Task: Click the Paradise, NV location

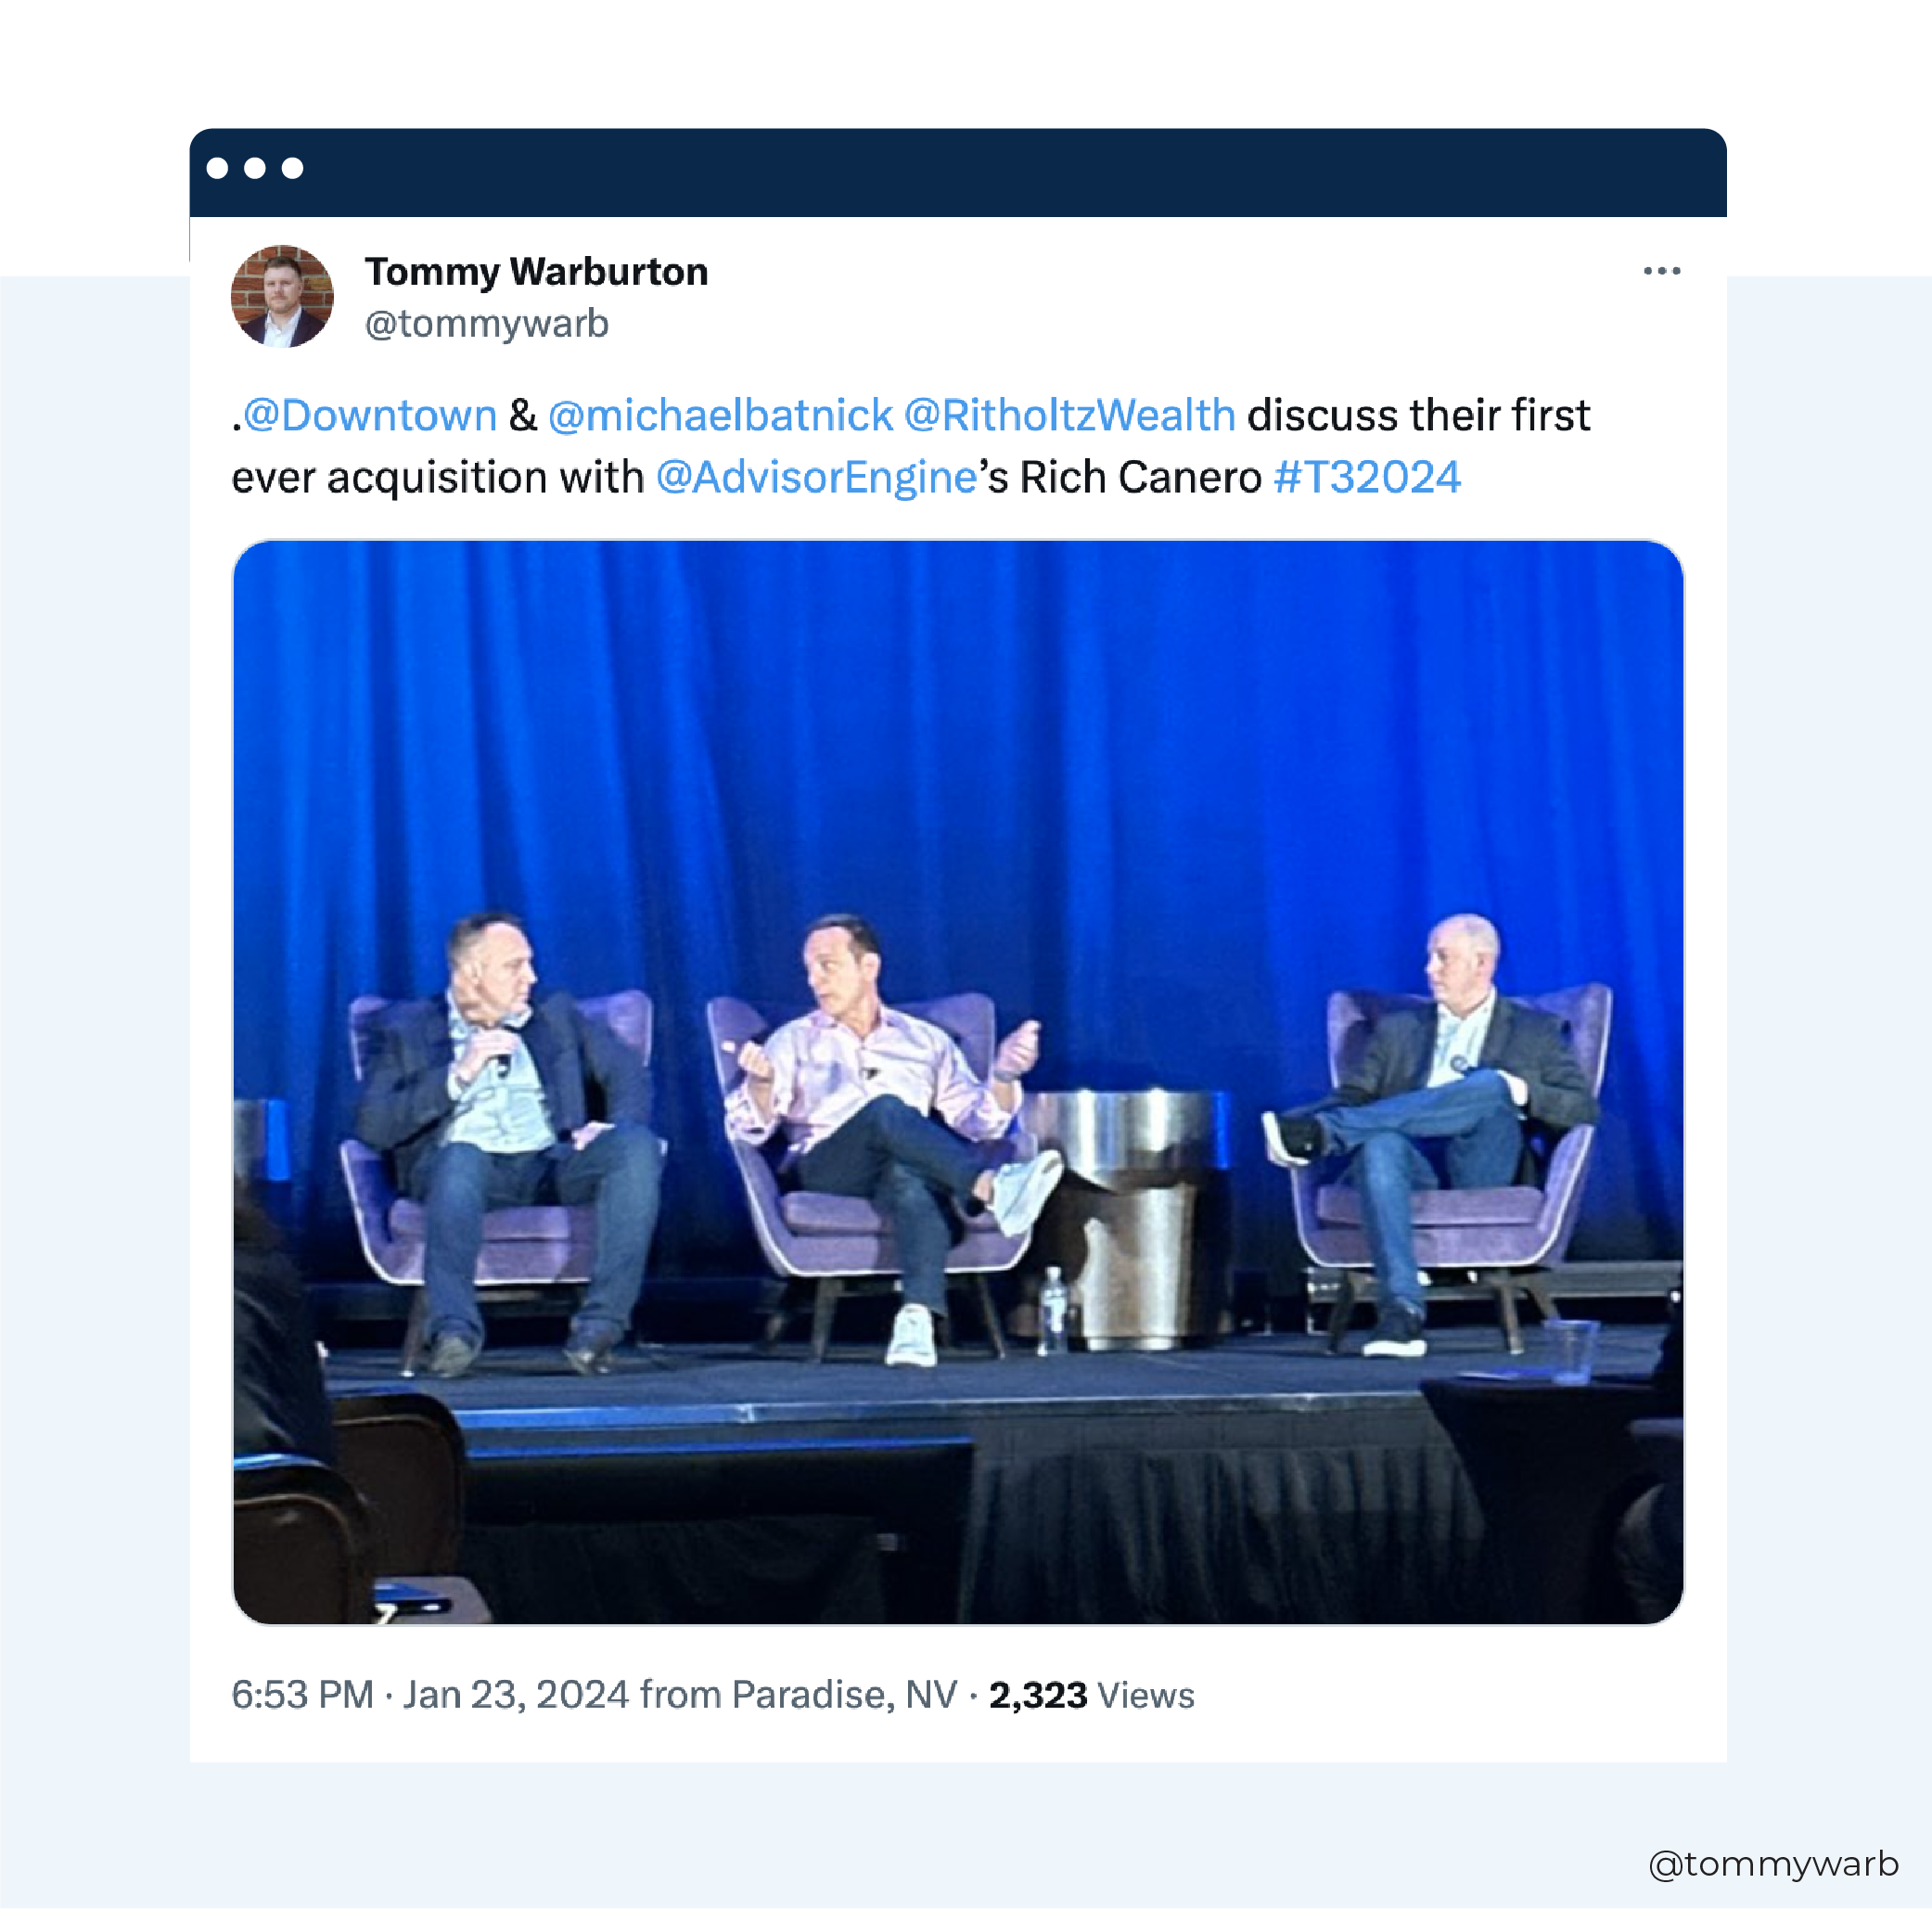Action: point(845,1695)
